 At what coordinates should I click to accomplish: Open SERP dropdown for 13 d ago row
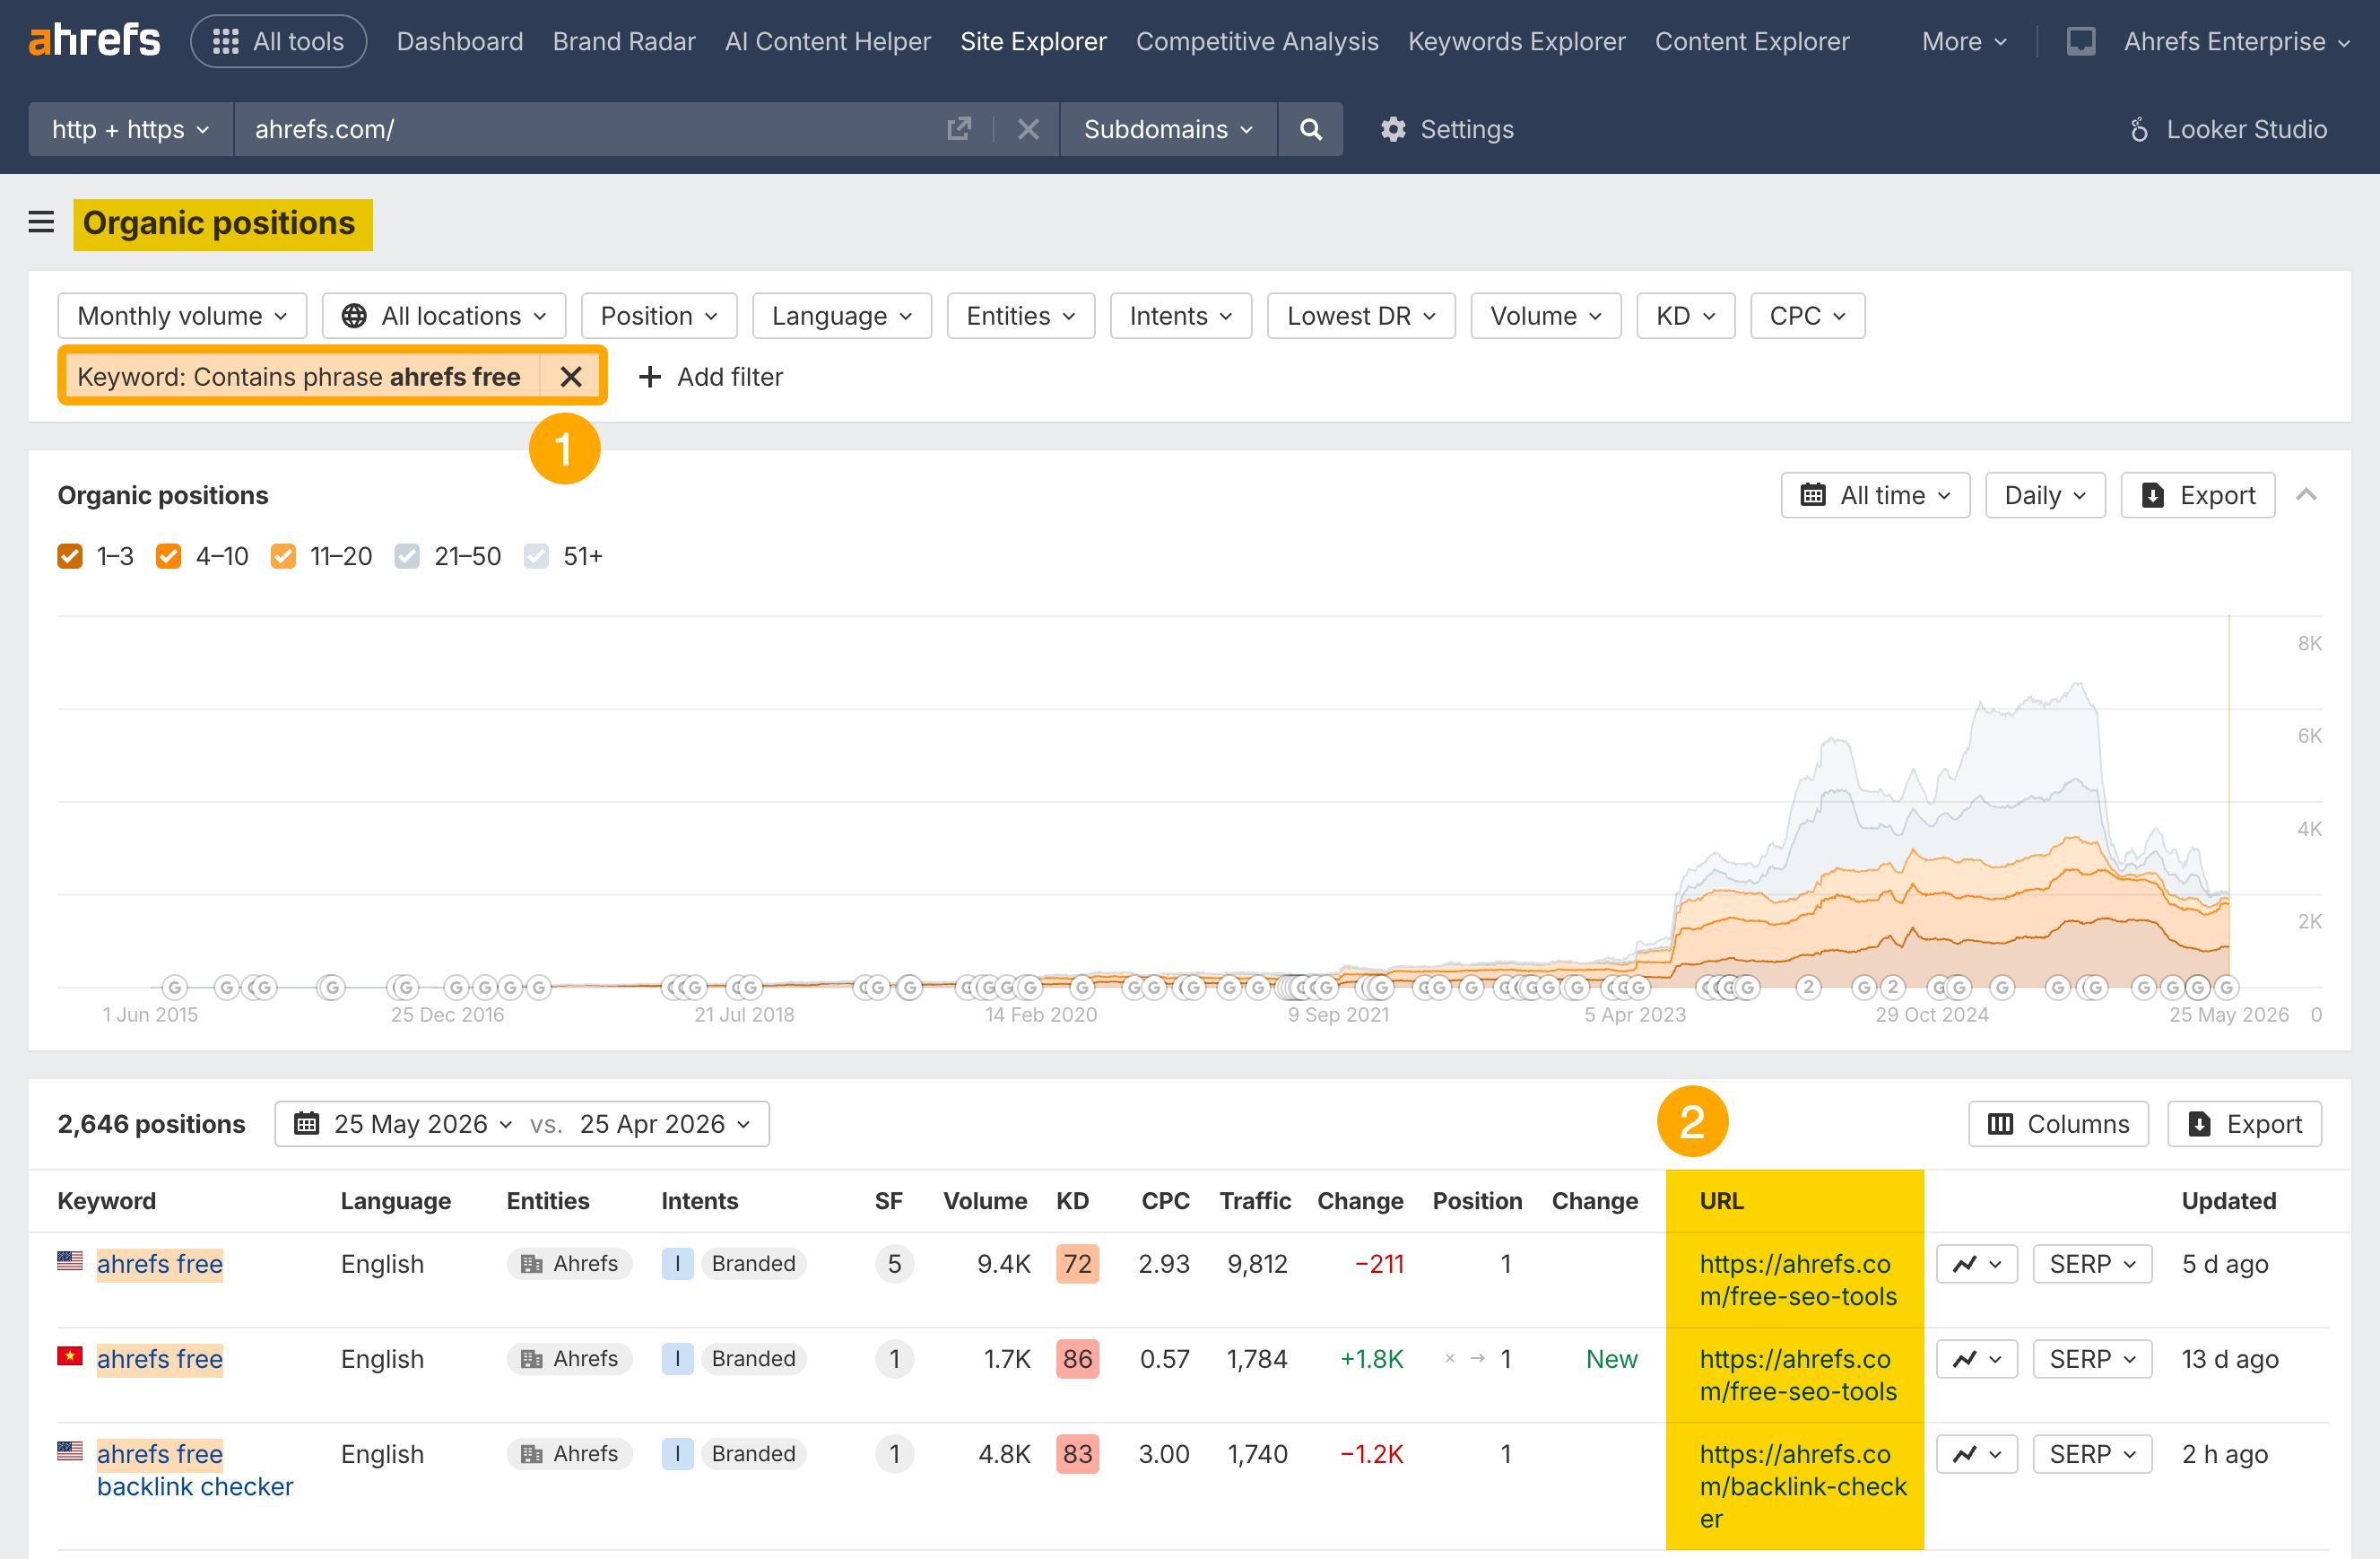(2092, 1359)
